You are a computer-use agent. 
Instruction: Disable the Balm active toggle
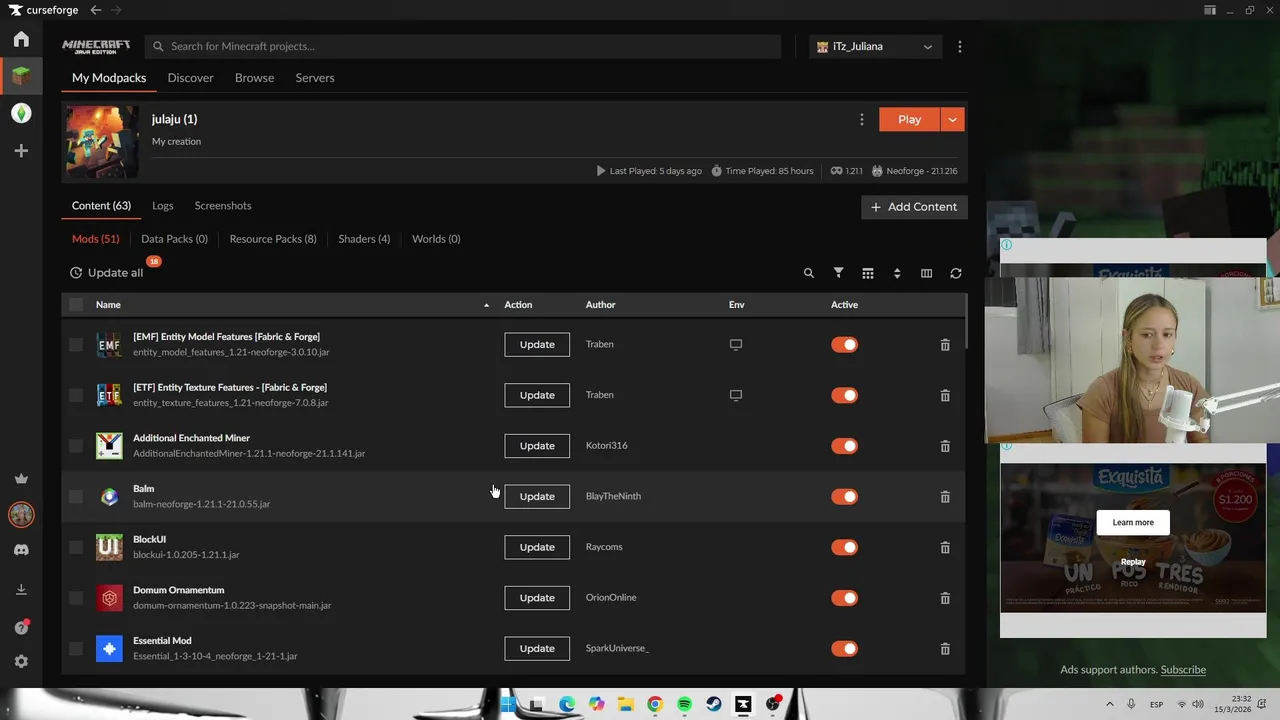tap(845, 497)
